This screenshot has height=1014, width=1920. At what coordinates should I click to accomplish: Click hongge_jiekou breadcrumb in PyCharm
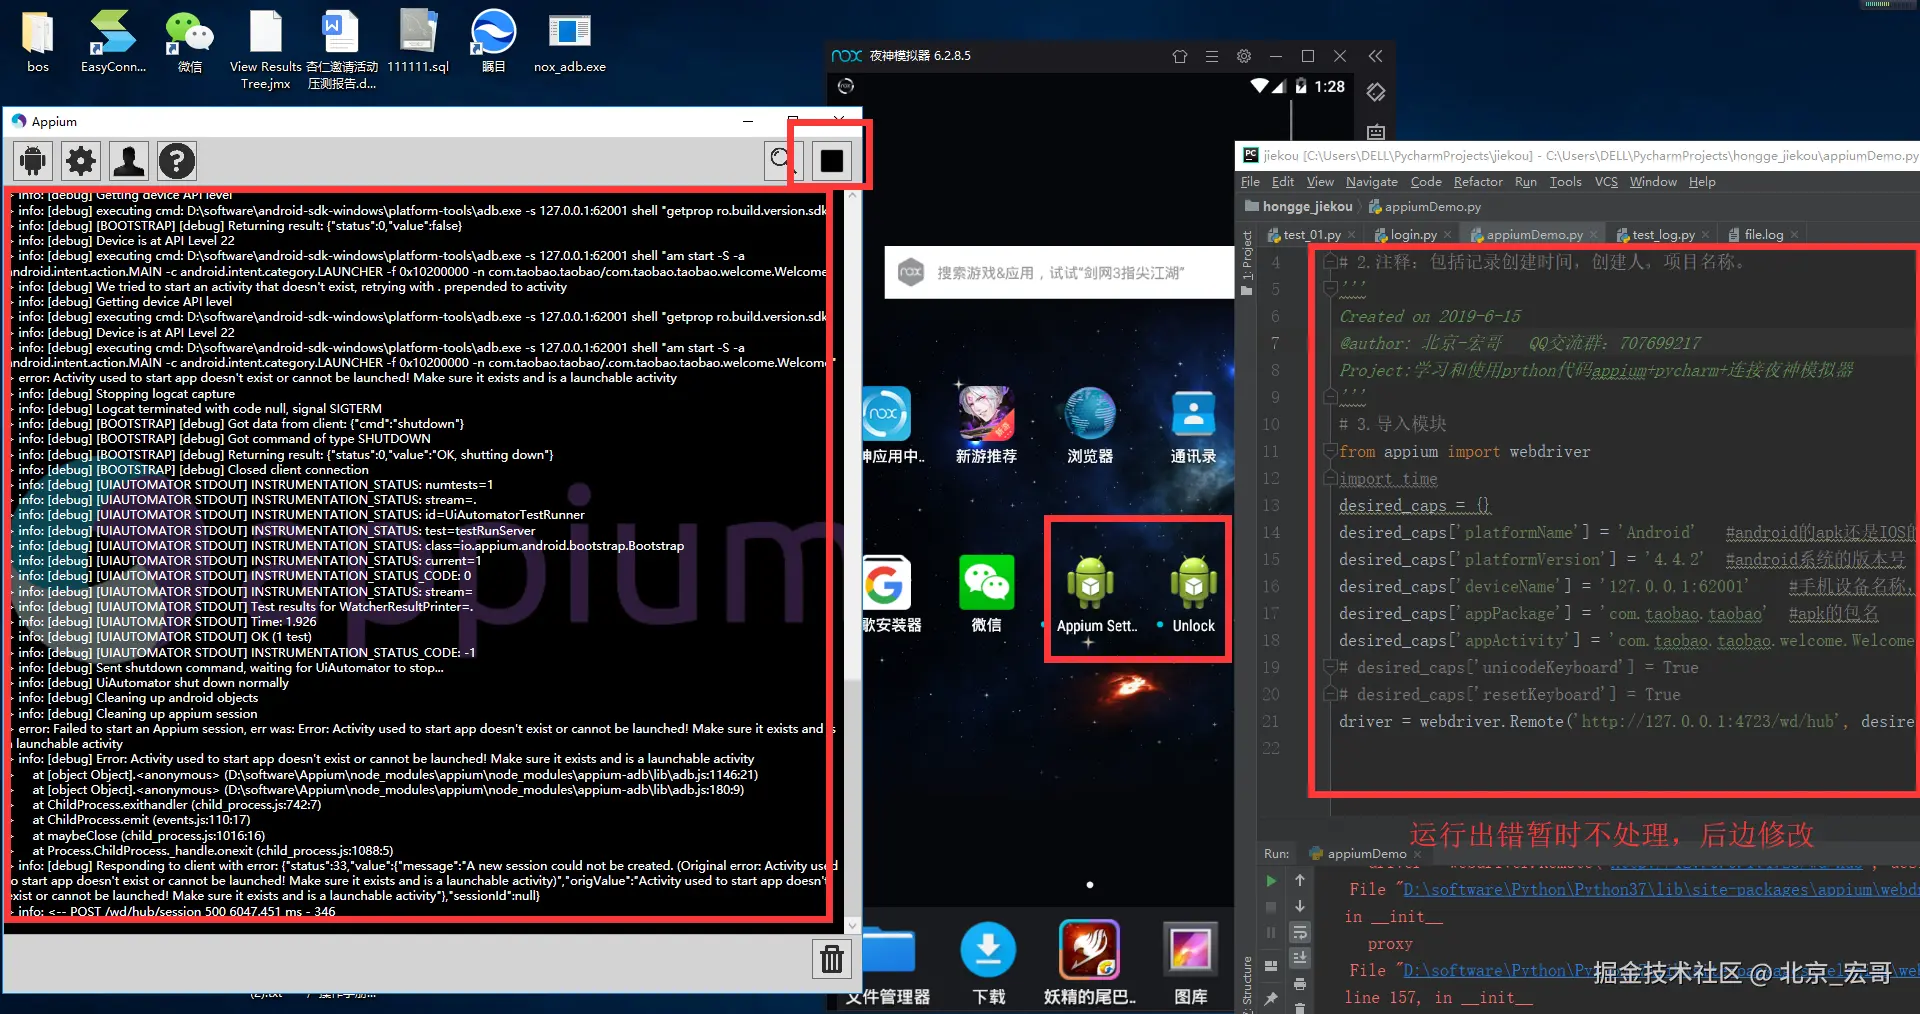(x=1299, y=207)
